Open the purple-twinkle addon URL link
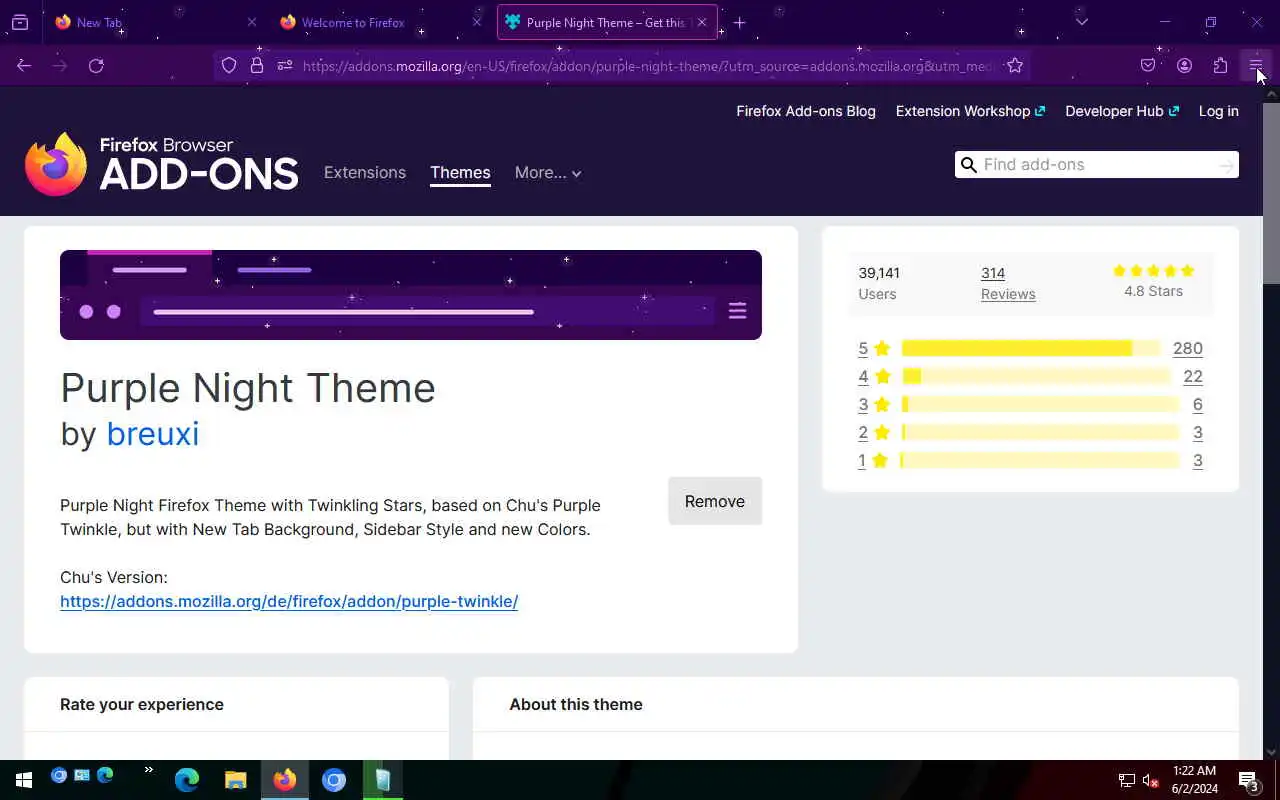The image size is (1280, 800). pyautogui.click(x=289, y=601)
